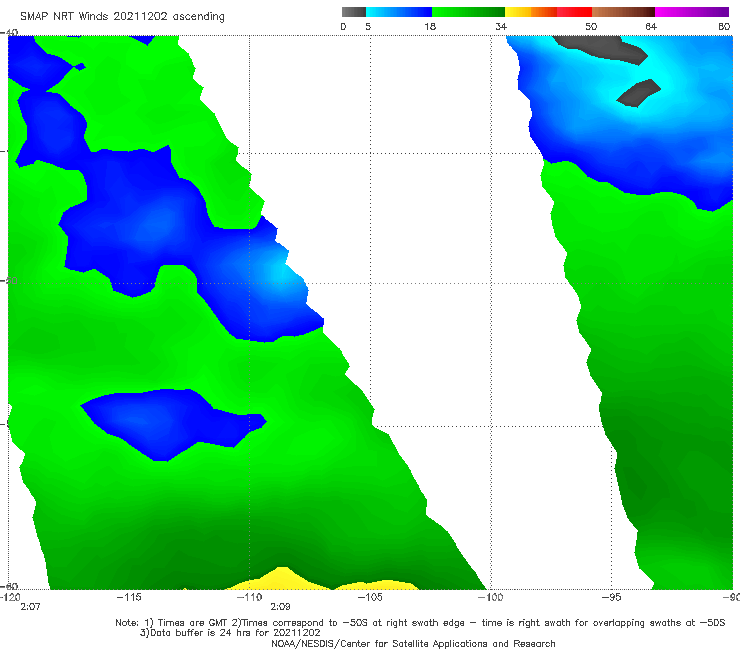740x650 pixels.
Task: Click the larger dark gray low-wind patch
Action: (602, 50)
